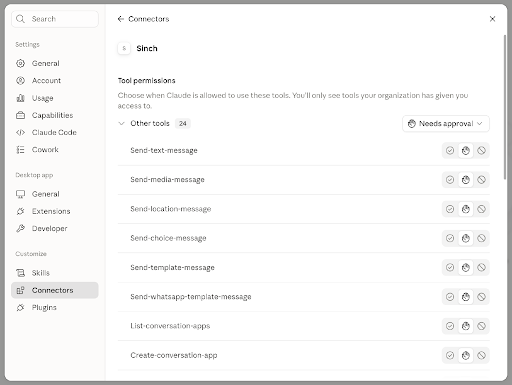
Task: Block the Send-template-message tool
Action: 481,268
